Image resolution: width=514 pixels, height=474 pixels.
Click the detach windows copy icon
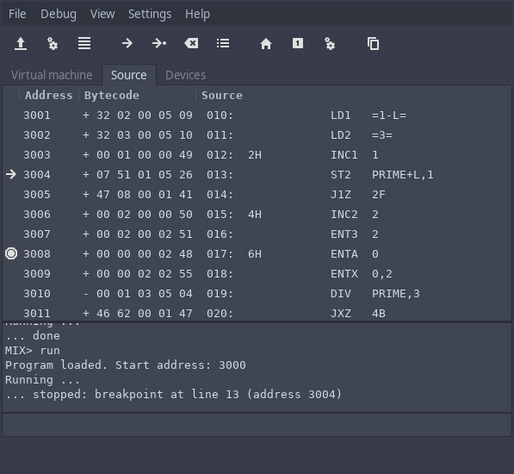373,44
